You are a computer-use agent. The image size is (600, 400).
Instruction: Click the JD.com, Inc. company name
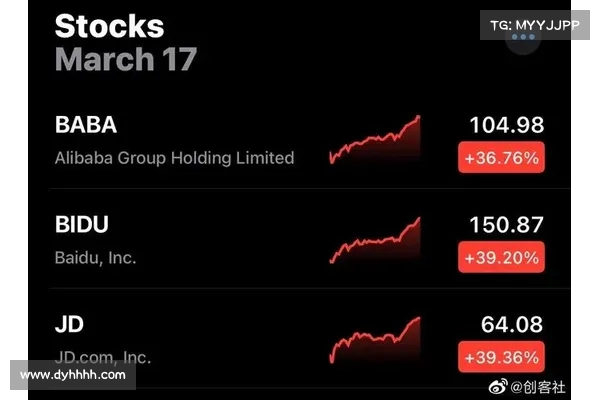[x=103, y=355]
